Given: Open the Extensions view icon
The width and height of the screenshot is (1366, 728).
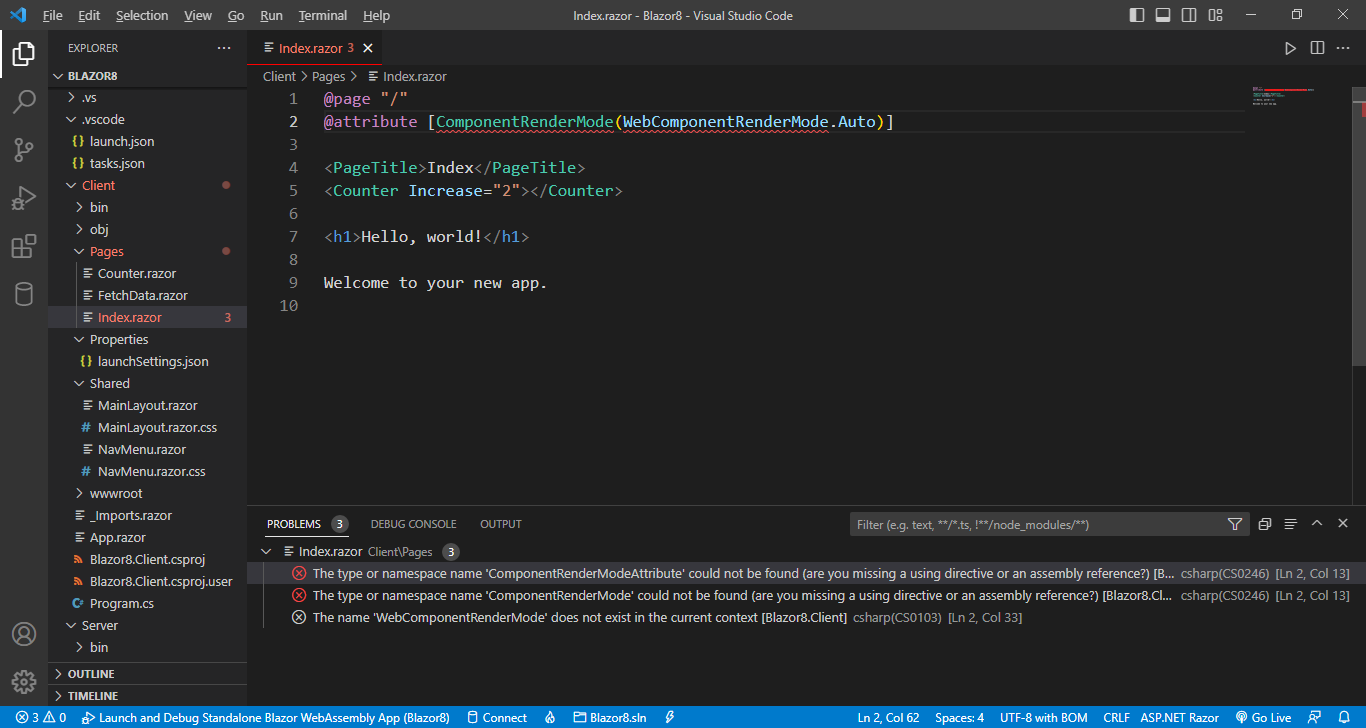Looking at the screenshot, I should click(24, 246).
